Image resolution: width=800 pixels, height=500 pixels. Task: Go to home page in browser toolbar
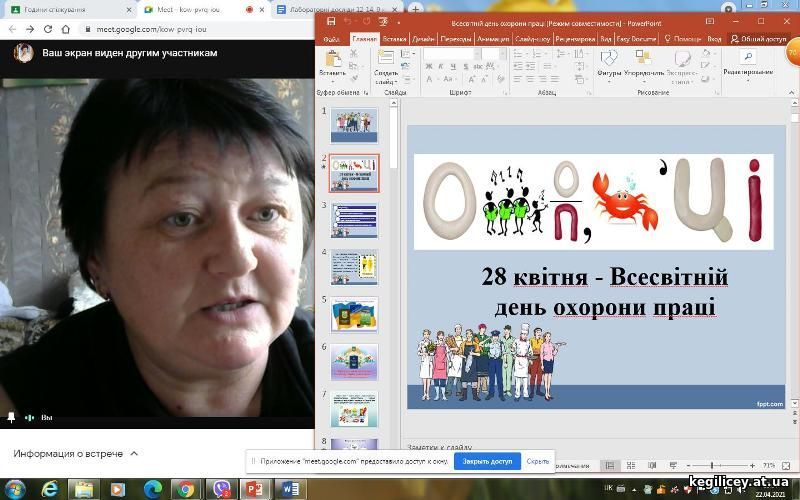pyautogui.click(x=65, y=29)
